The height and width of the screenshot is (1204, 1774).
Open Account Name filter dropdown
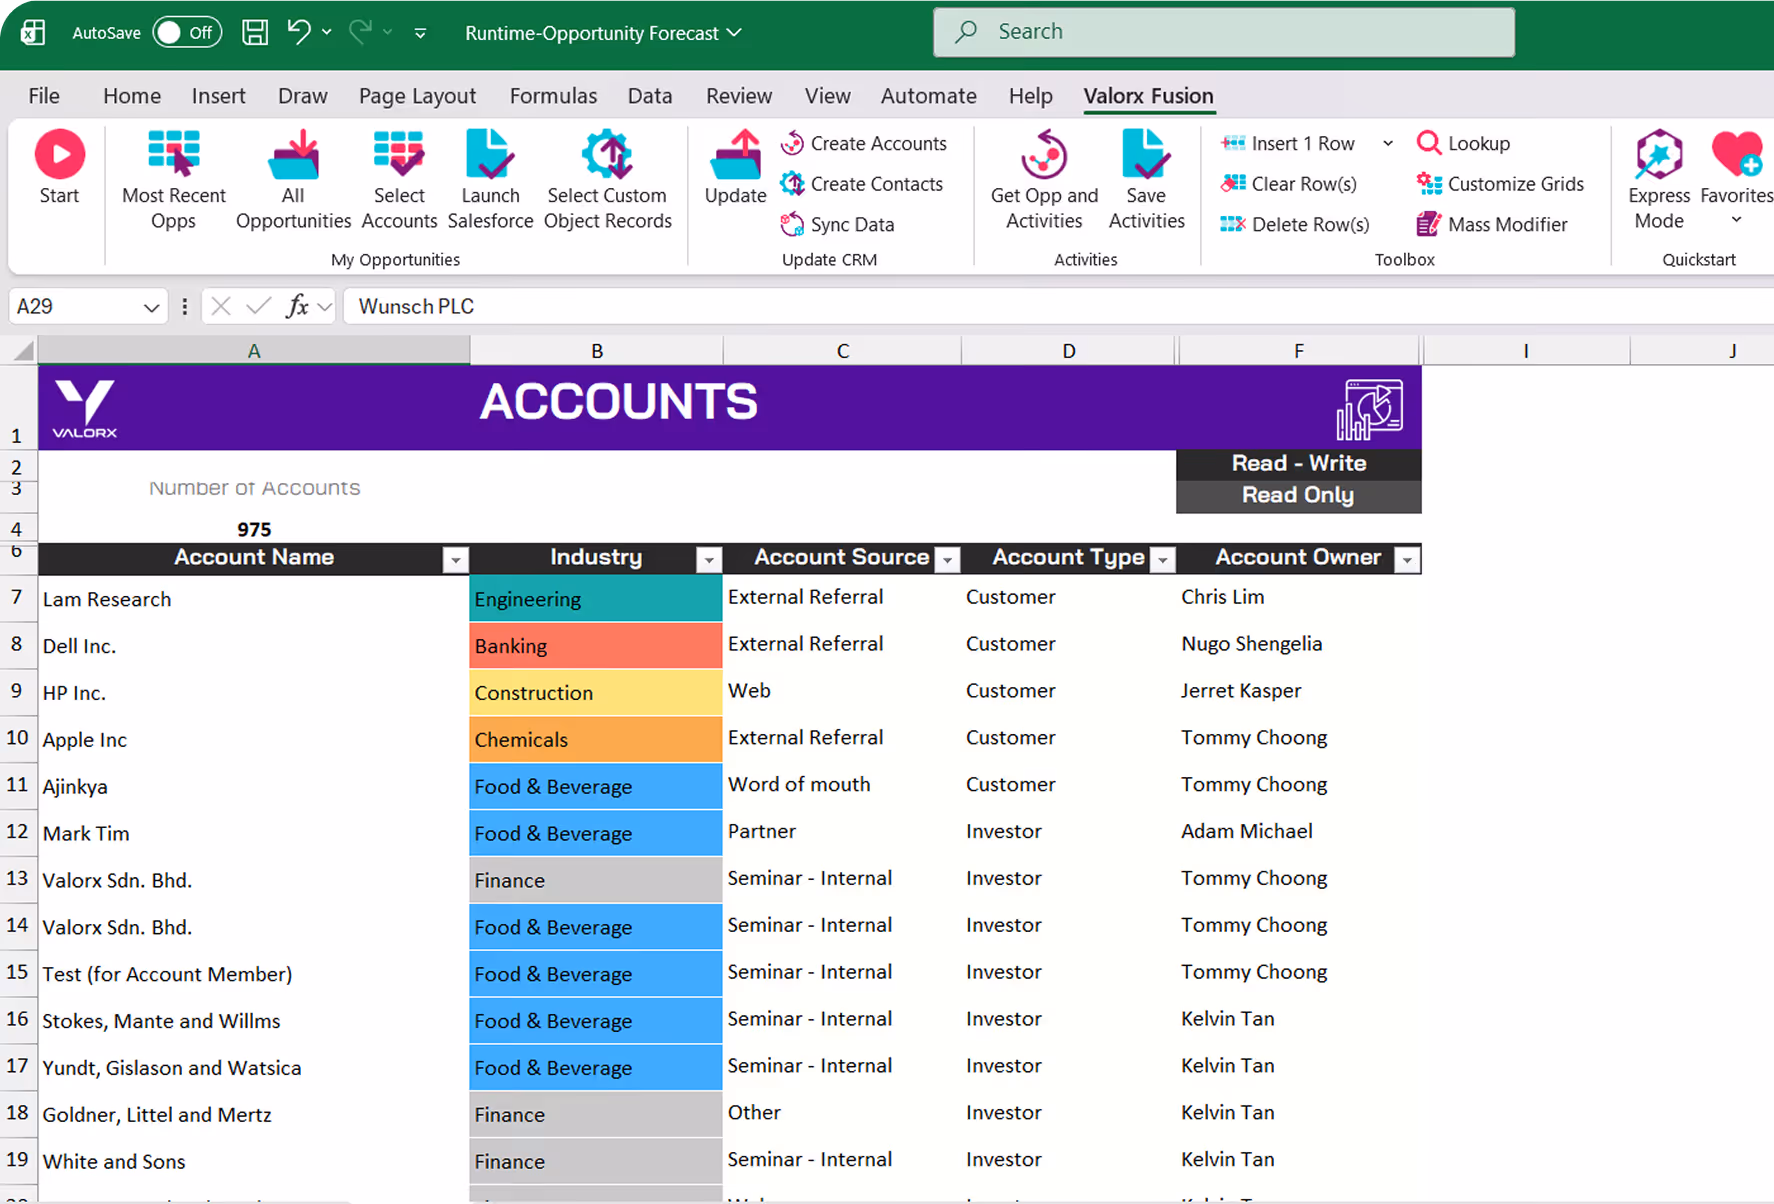pyautogui.click(x=455, y=560)
